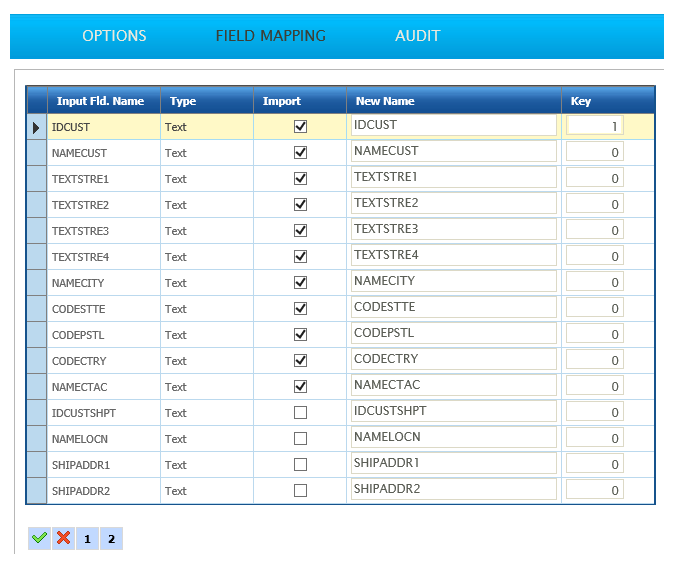Click the green checkmark select-all icon
This screenshot has width=674, height=564.
39,538
